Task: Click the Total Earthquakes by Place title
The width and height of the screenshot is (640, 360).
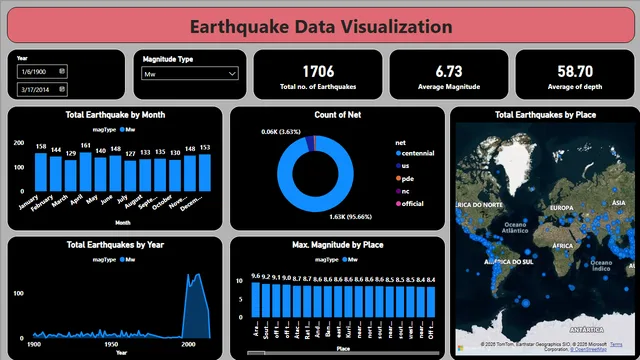Action: (545, 115)
